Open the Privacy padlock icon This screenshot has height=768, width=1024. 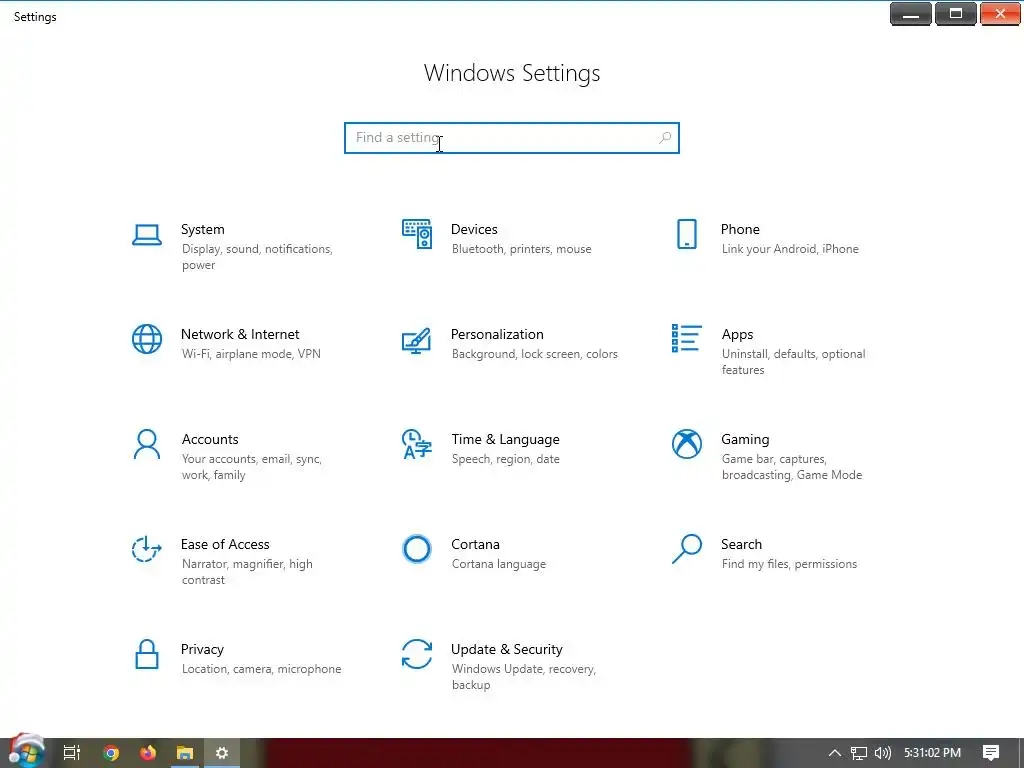(x=147, y=654)
